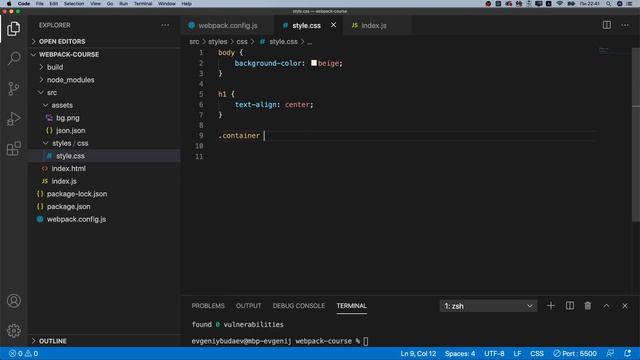This screenshot has height=360, width=640.
Task: Change end of line sequence LF
Action: click(517, 353)
